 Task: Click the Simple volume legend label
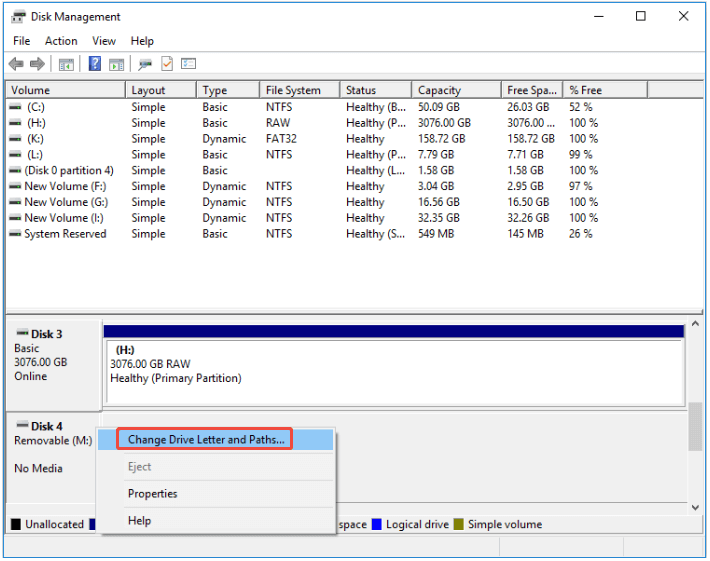point(505,525)
